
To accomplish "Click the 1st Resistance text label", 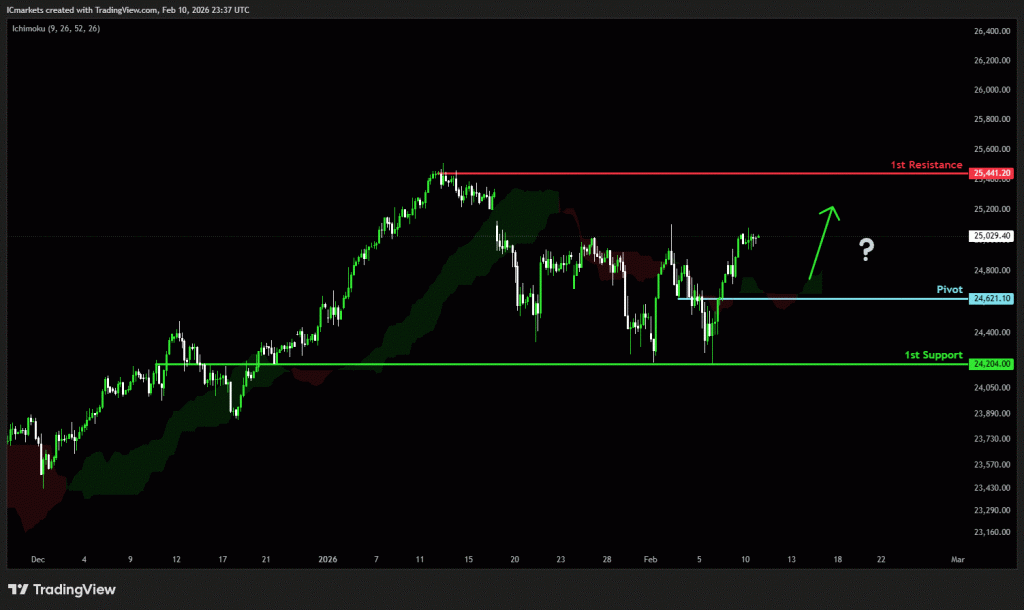I will pyautogui.click(x=926, y=165).
